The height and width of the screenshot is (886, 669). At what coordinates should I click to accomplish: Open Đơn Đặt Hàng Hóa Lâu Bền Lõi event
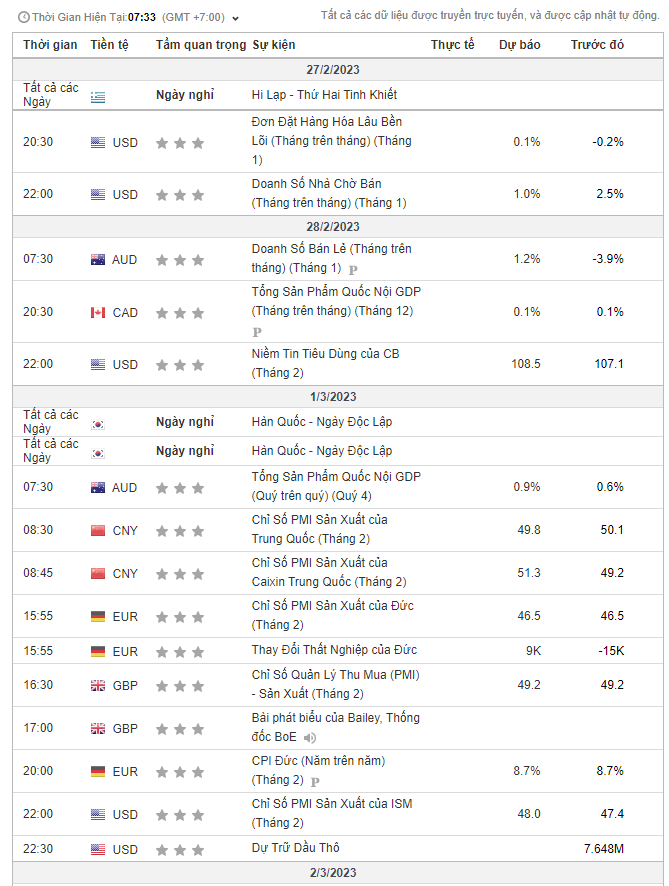click(x=332, y=141)
